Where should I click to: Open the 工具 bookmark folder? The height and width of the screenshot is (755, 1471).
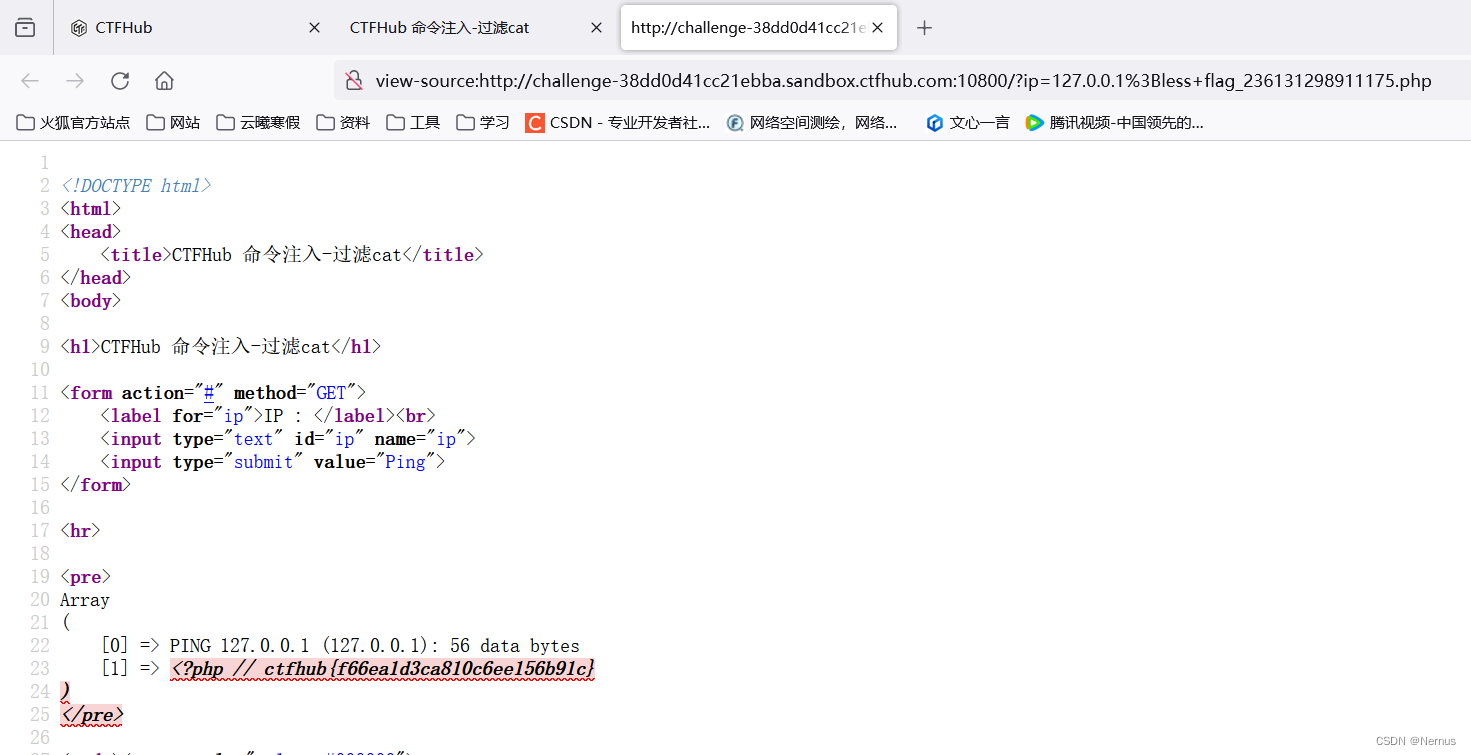(413, 123)
